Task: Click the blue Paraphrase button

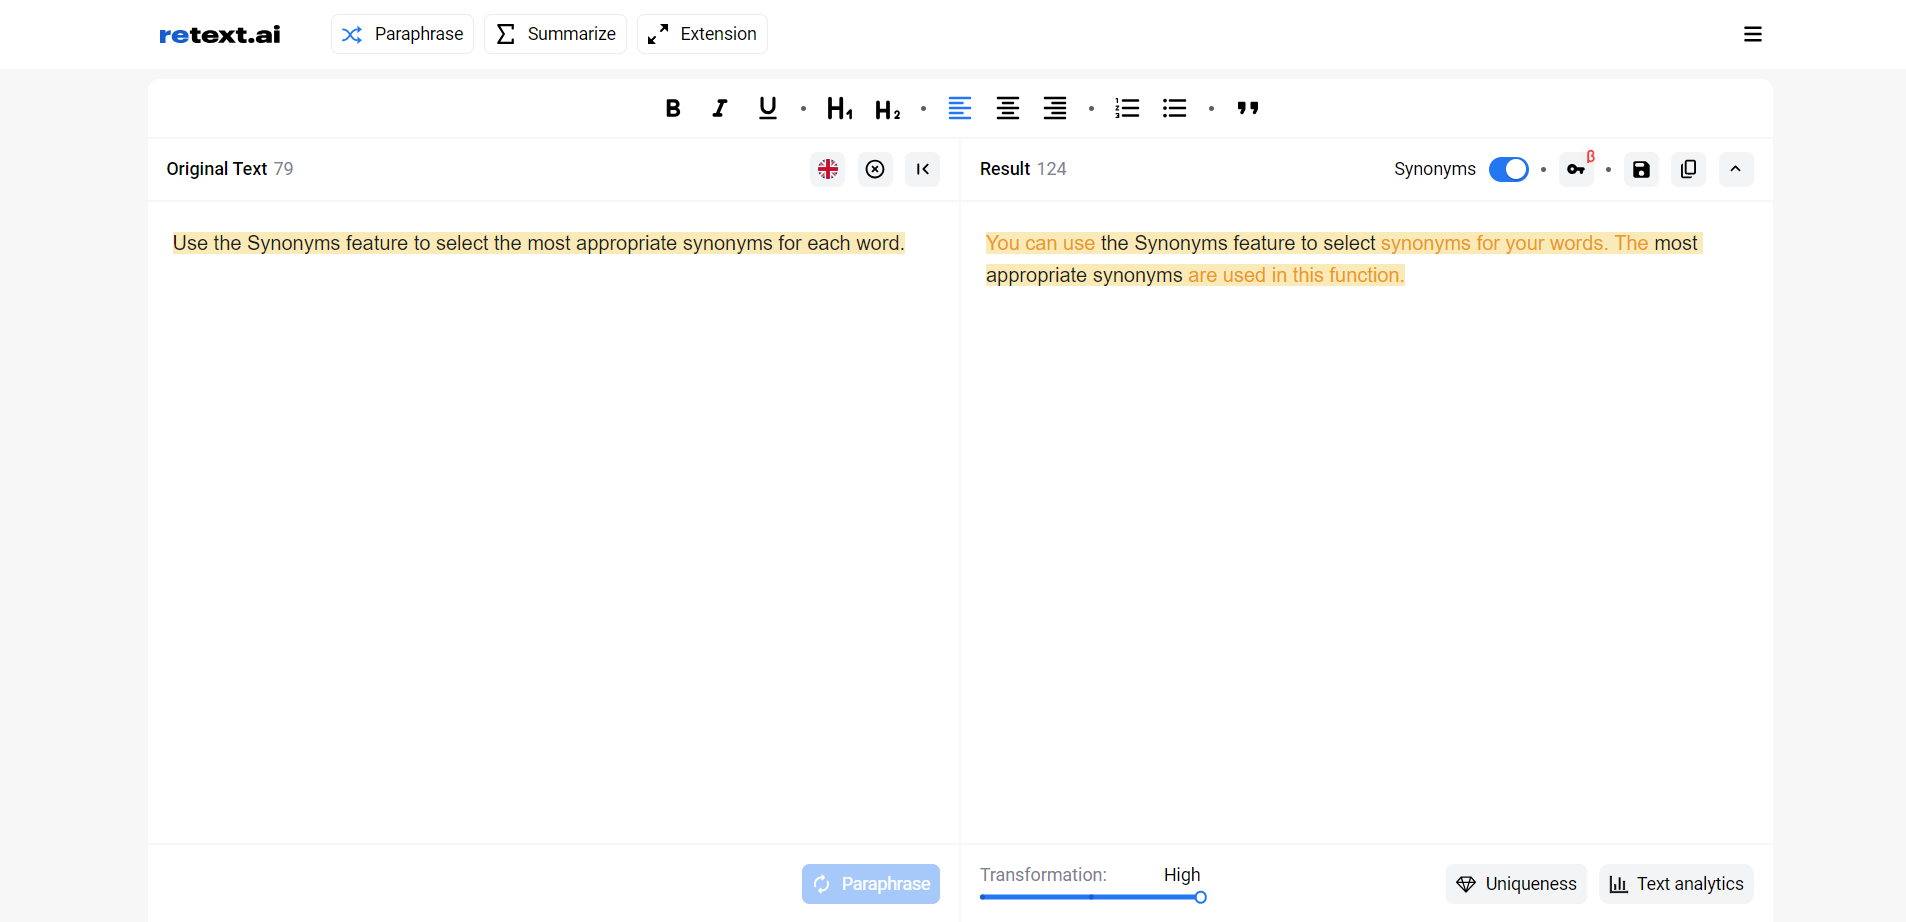Action: click(x=870, y=884)
